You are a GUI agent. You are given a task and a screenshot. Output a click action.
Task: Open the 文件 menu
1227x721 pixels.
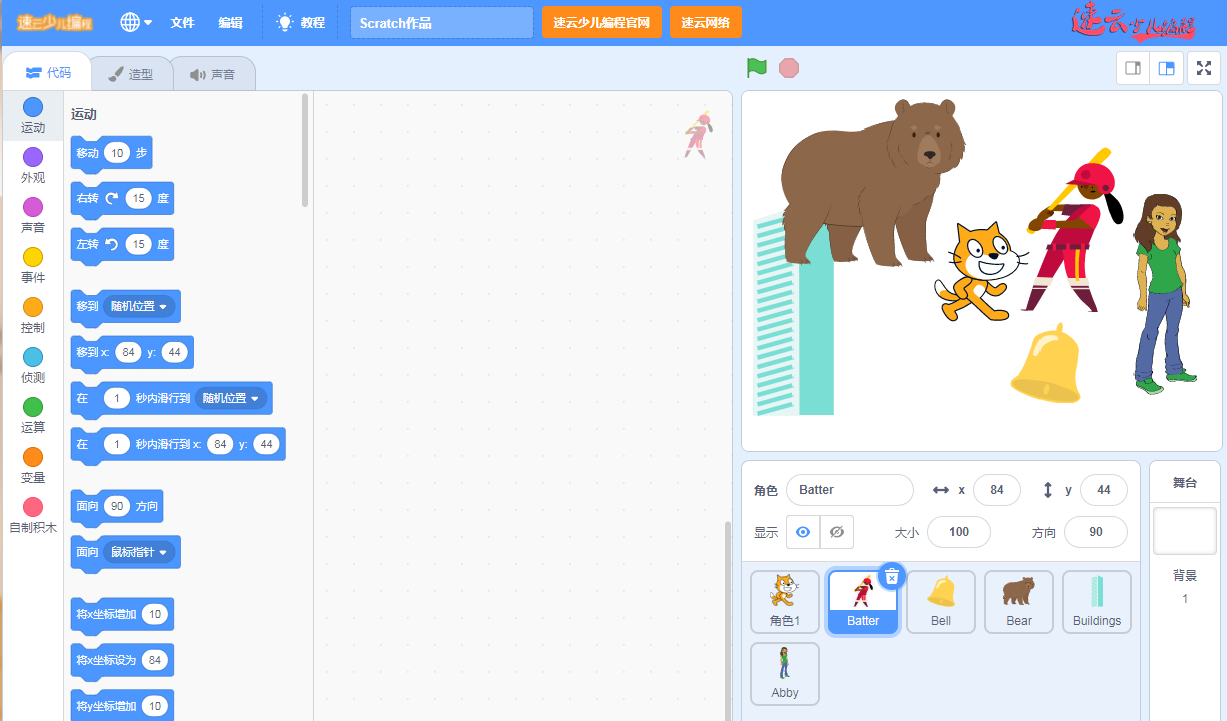tap(182, 22)
